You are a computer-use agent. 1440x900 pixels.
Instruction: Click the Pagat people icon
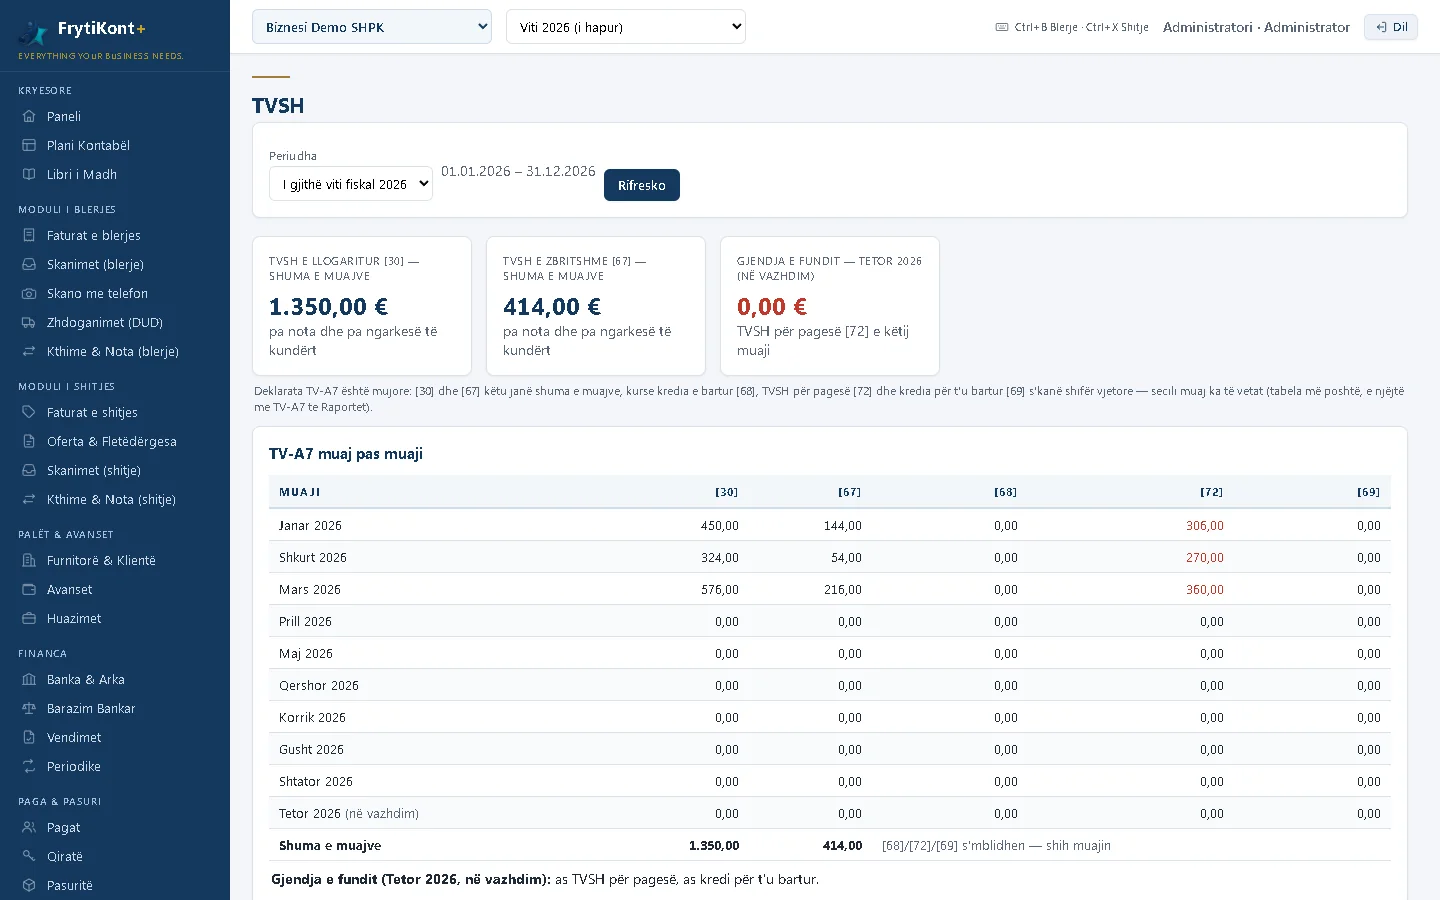tap(29, 827)
